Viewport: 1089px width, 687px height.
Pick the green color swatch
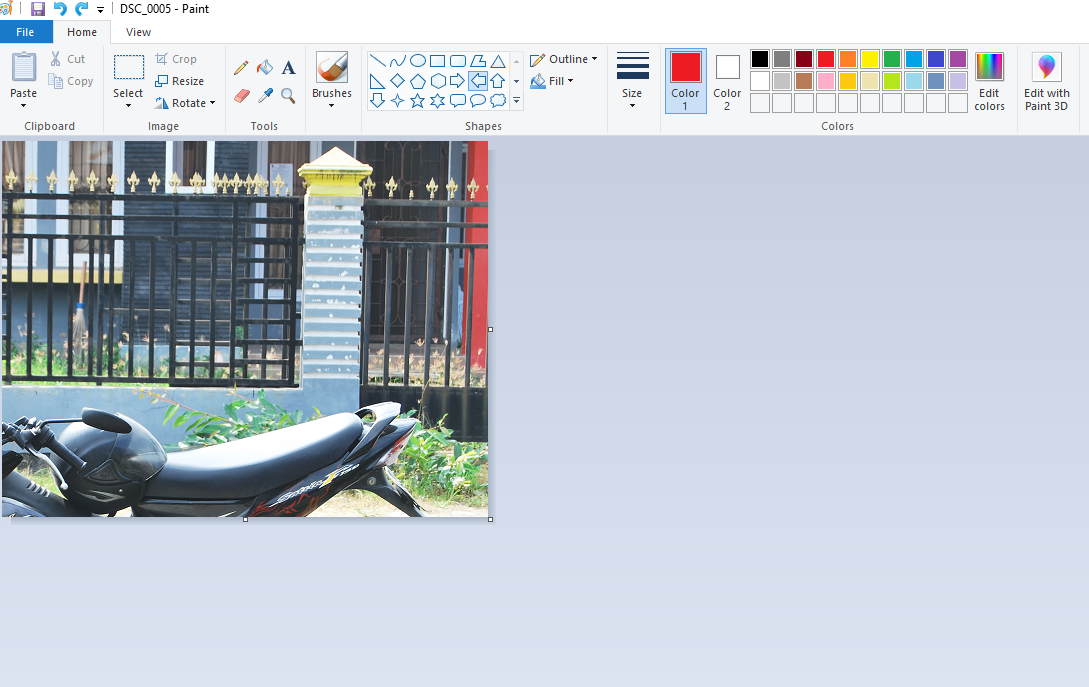tap(892, 59)
